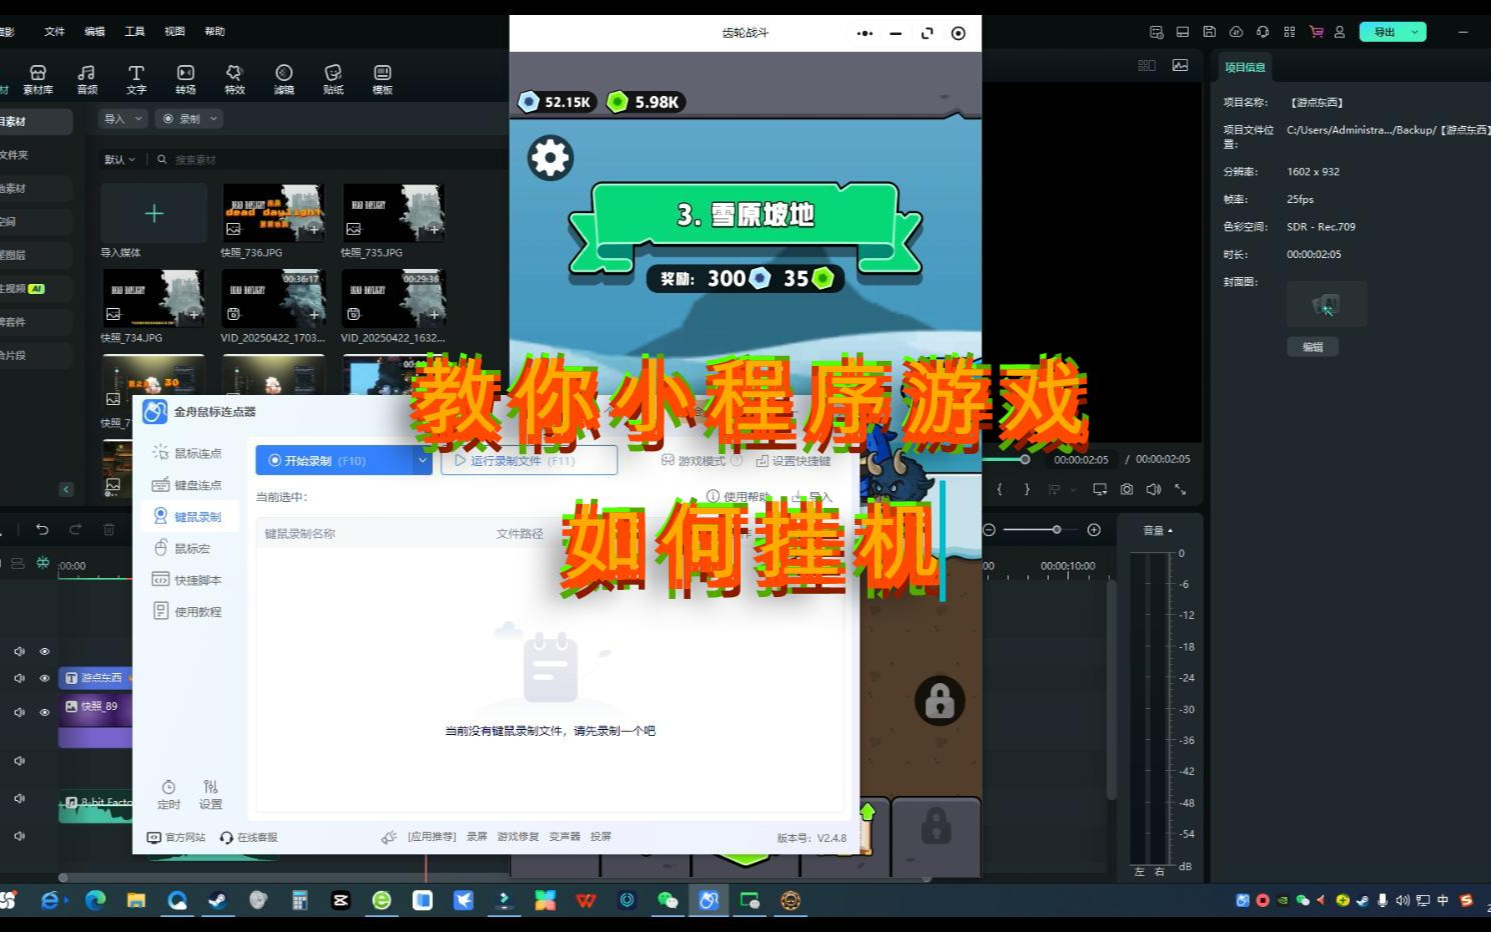This screenshot has height=932, width=1491.
Task: Click the shopping cart icon in the top bar
Action: (1316, 32)
